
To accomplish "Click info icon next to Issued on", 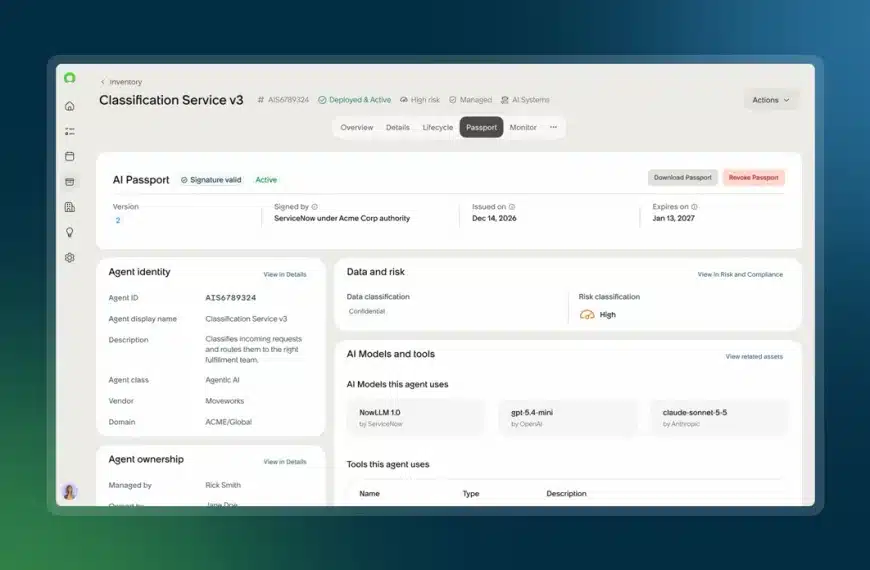I will point(512,206).
